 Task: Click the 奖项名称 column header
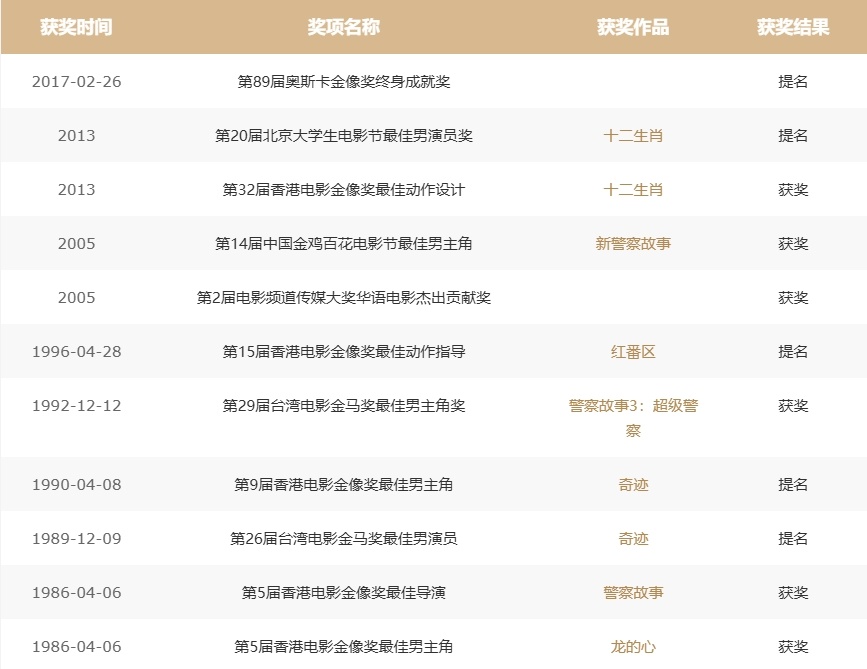click(x=343, y=27)
